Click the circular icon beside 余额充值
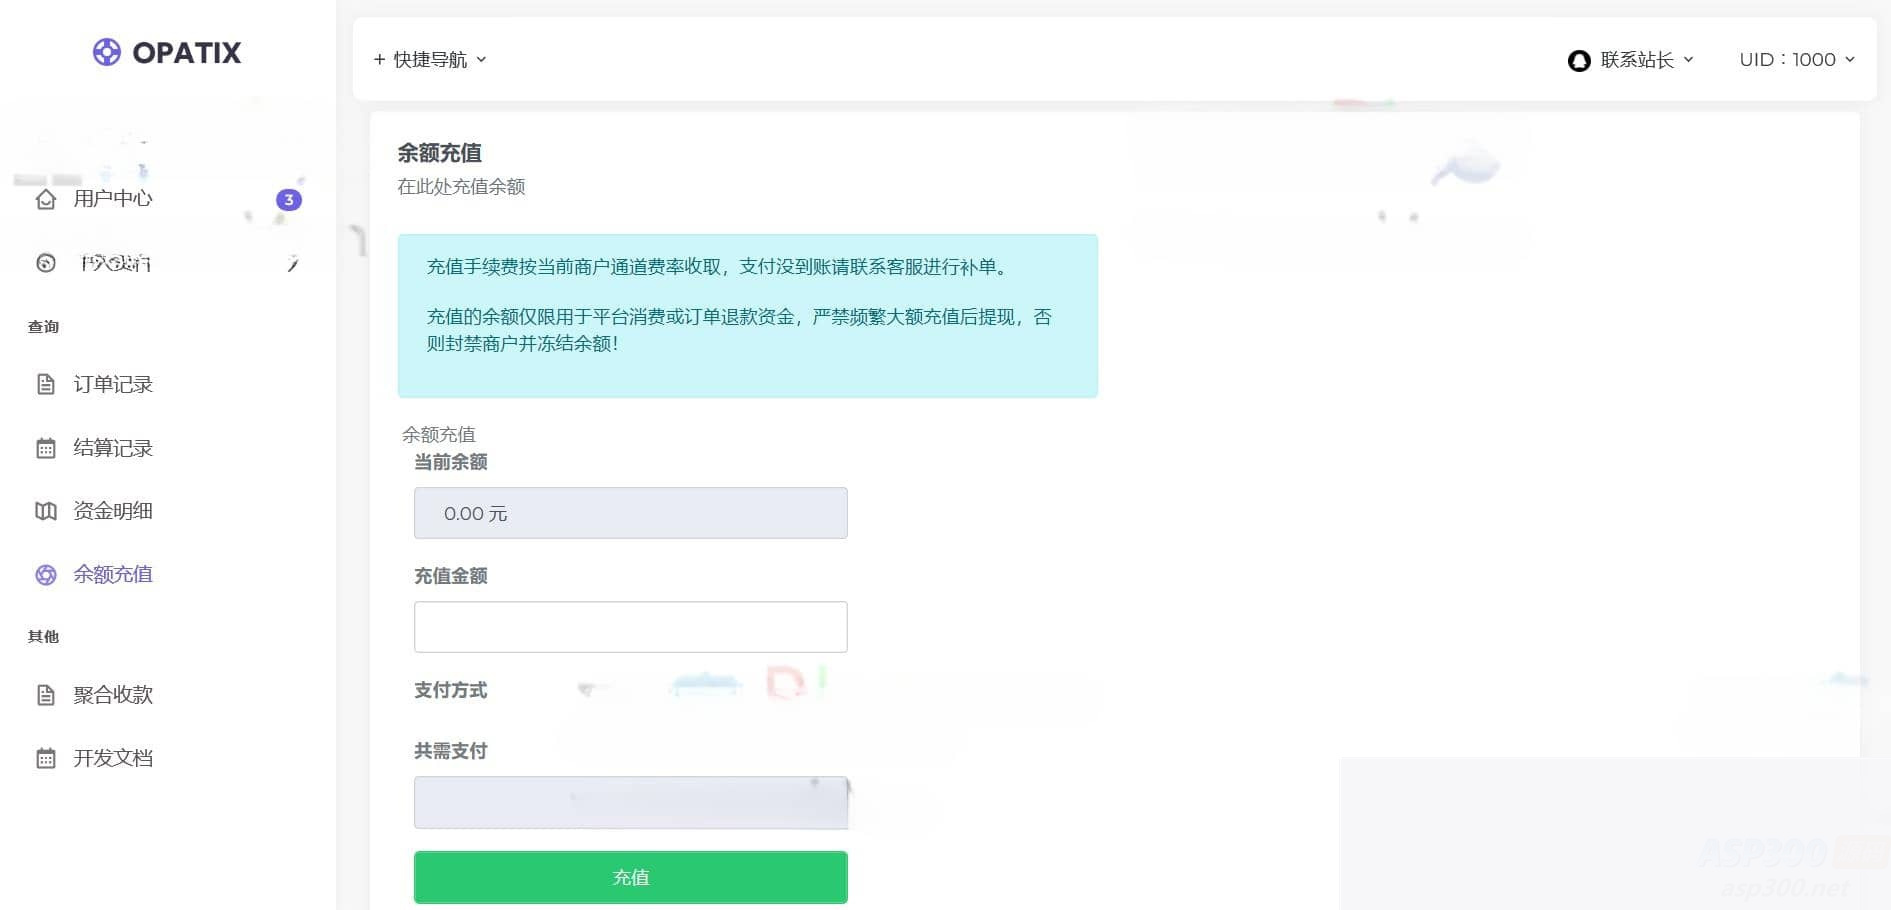Viewport: 1891px width, 910px height. pyautogui.click(x=46, y=575)
